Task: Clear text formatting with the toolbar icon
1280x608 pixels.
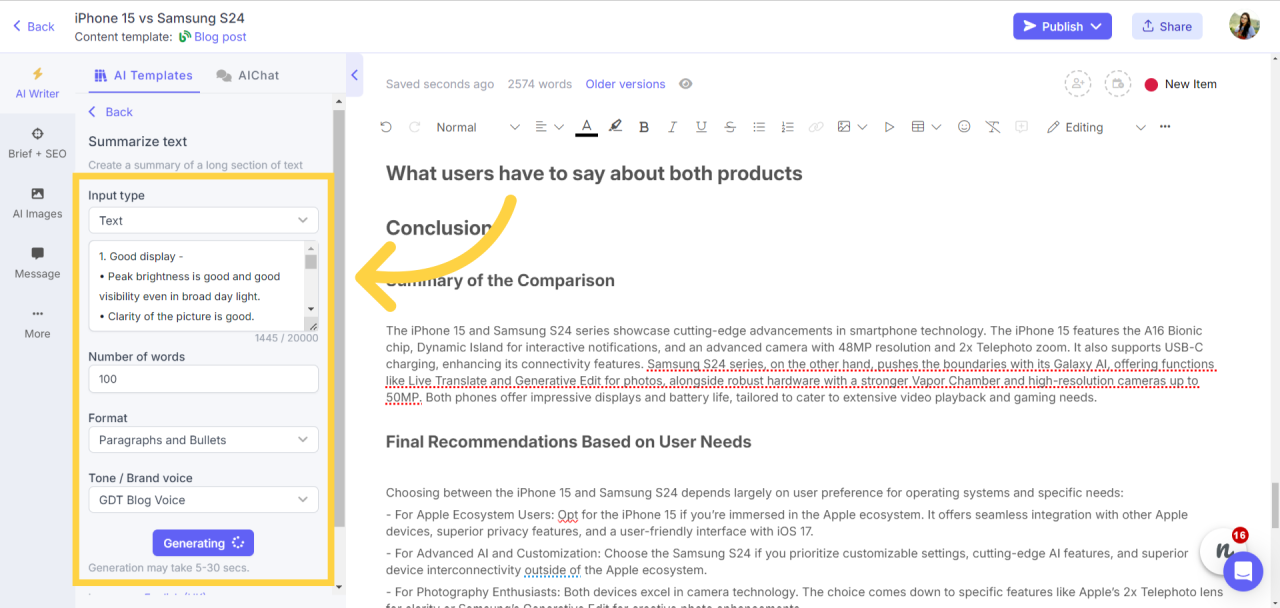Action: tap(992, 127)
